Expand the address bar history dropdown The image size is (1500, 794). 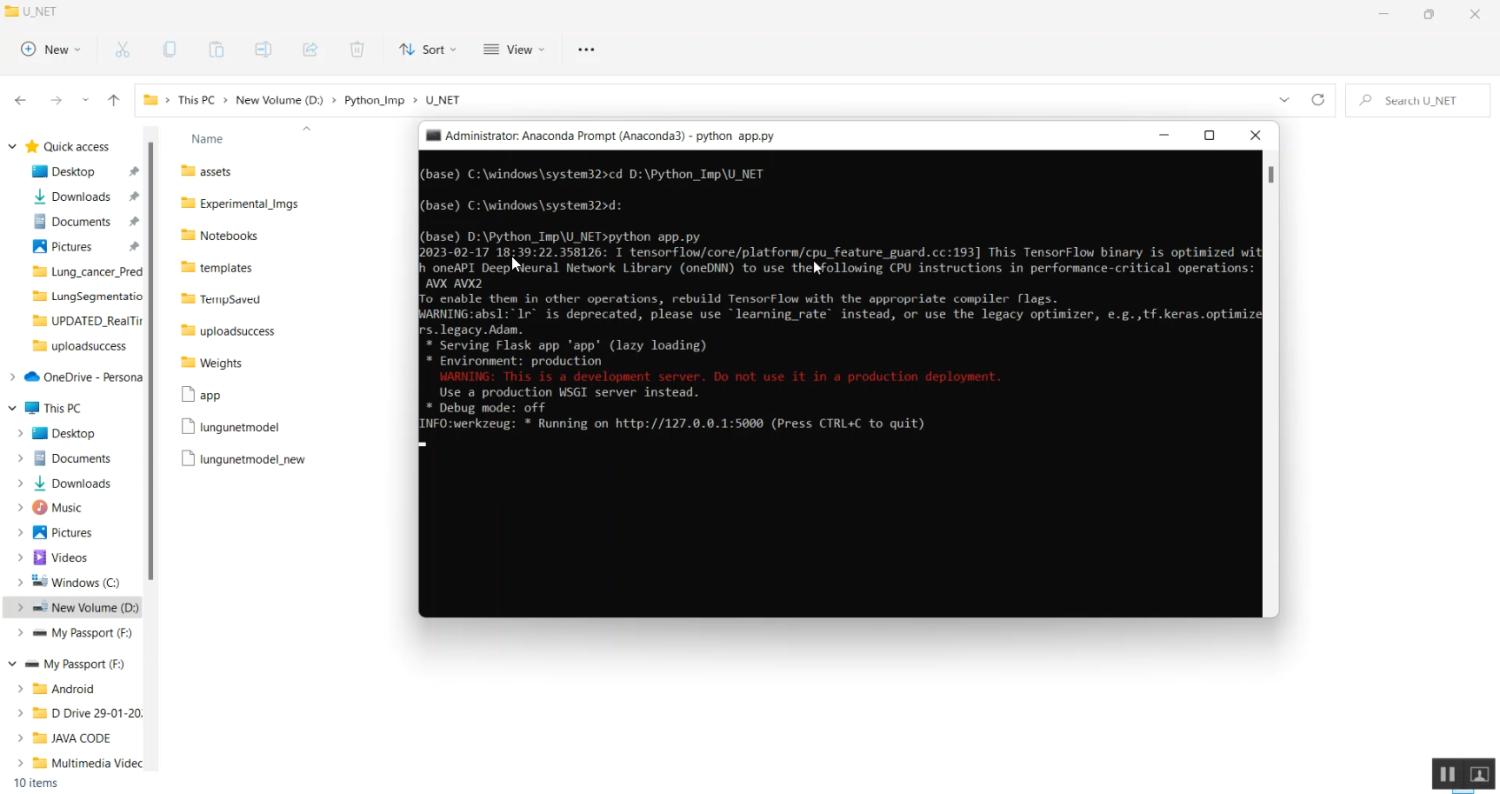(1284, 100)
